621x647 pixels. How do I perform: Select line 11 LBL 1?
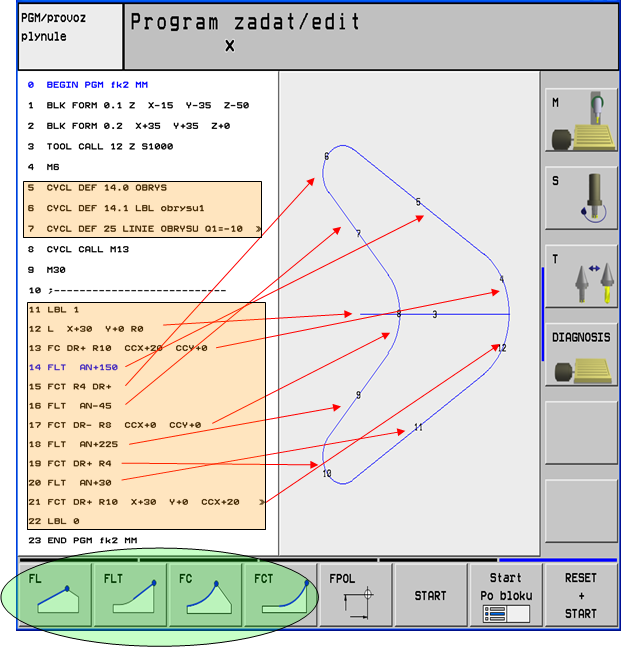(x=54, y=309)
